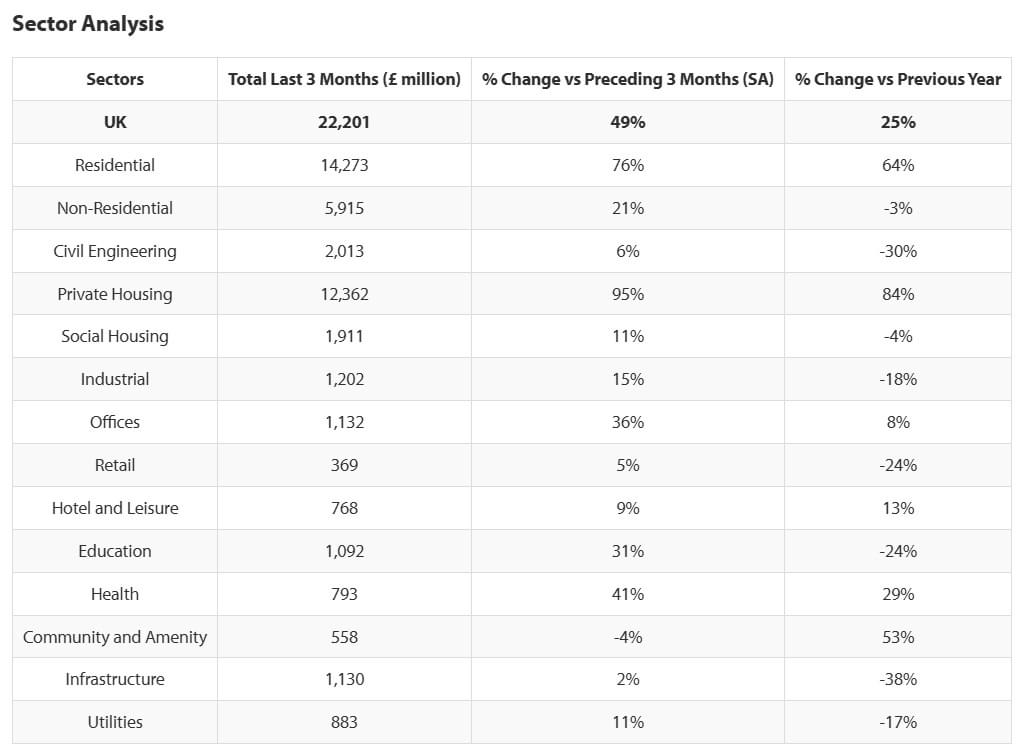Click the Education total value 1,092

click(344, 551)
